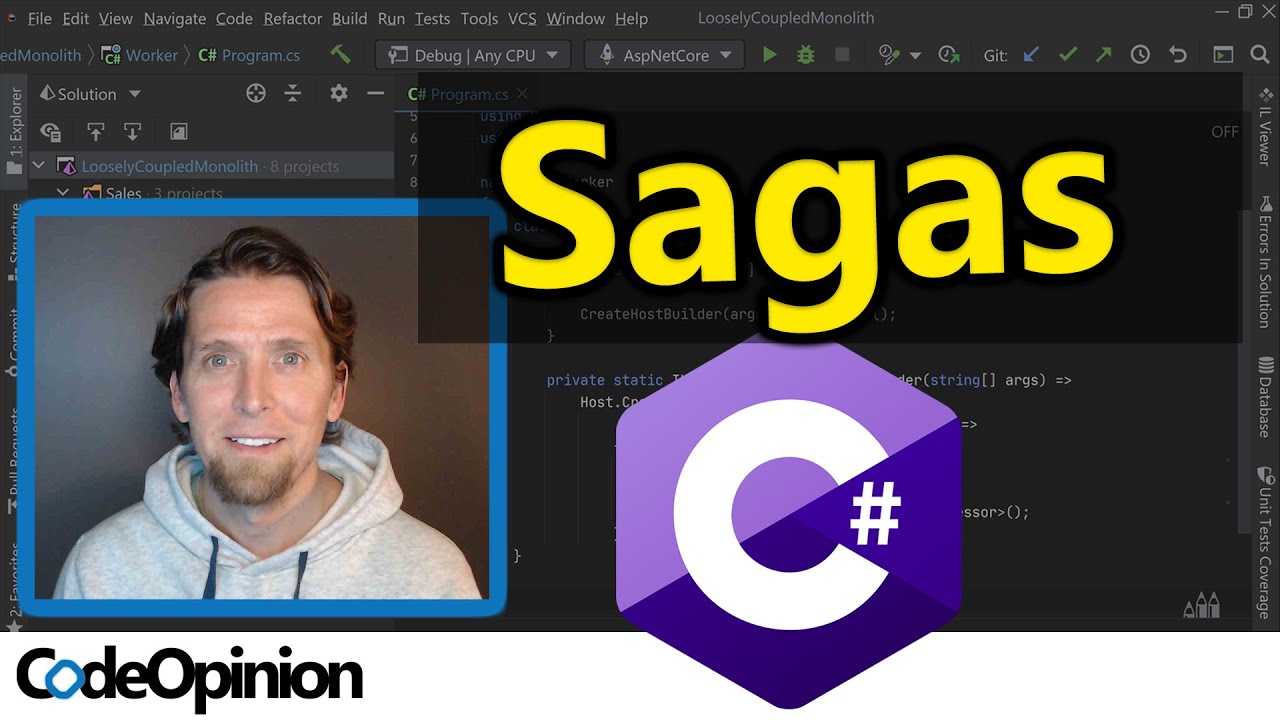Select LooselyCoupledMonolith in the solution tree
Image resolution: width=1280 pixels, height=720 pixels.
[x=170, y=166]
